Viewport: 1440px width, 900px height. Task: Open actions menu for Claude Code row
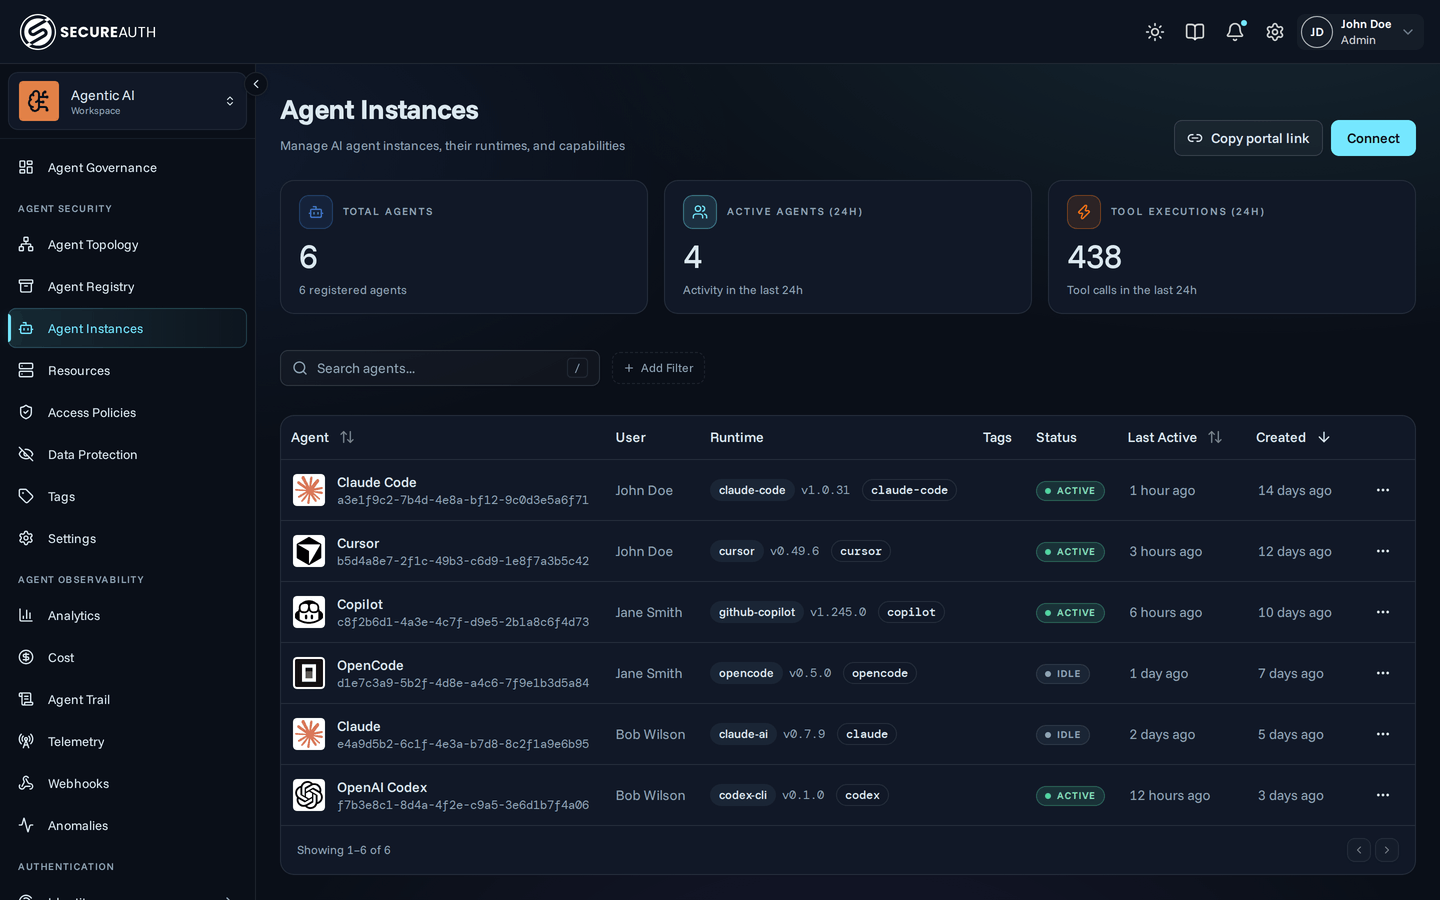[1383, 490]
